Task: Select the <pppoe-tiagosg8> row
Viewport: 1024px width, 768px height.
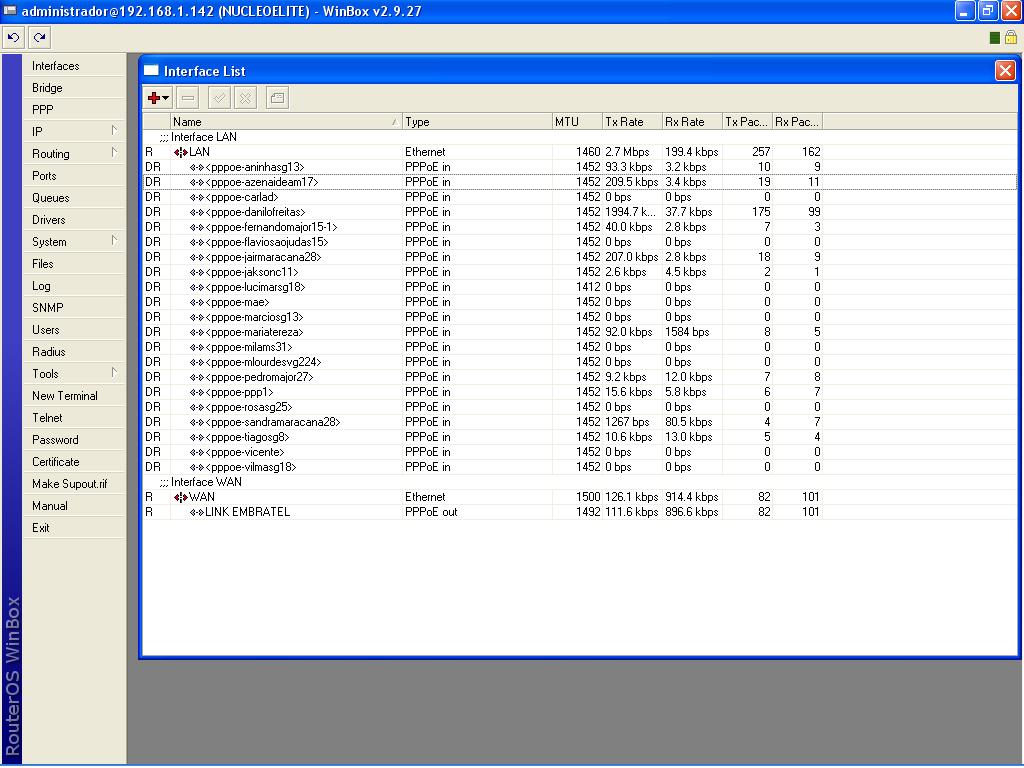Action: tap(580, 438)
